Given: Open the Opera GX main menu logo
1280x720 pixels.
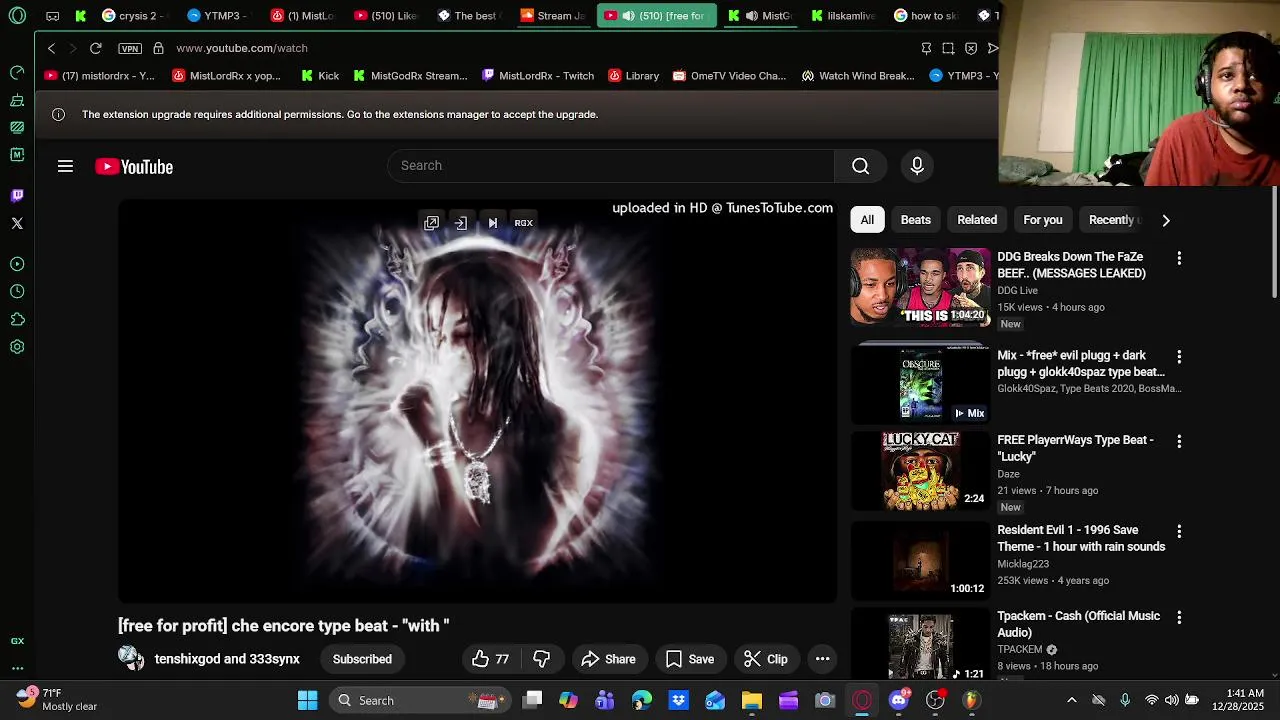Looking at the screenshot, I should pos(17,16).
